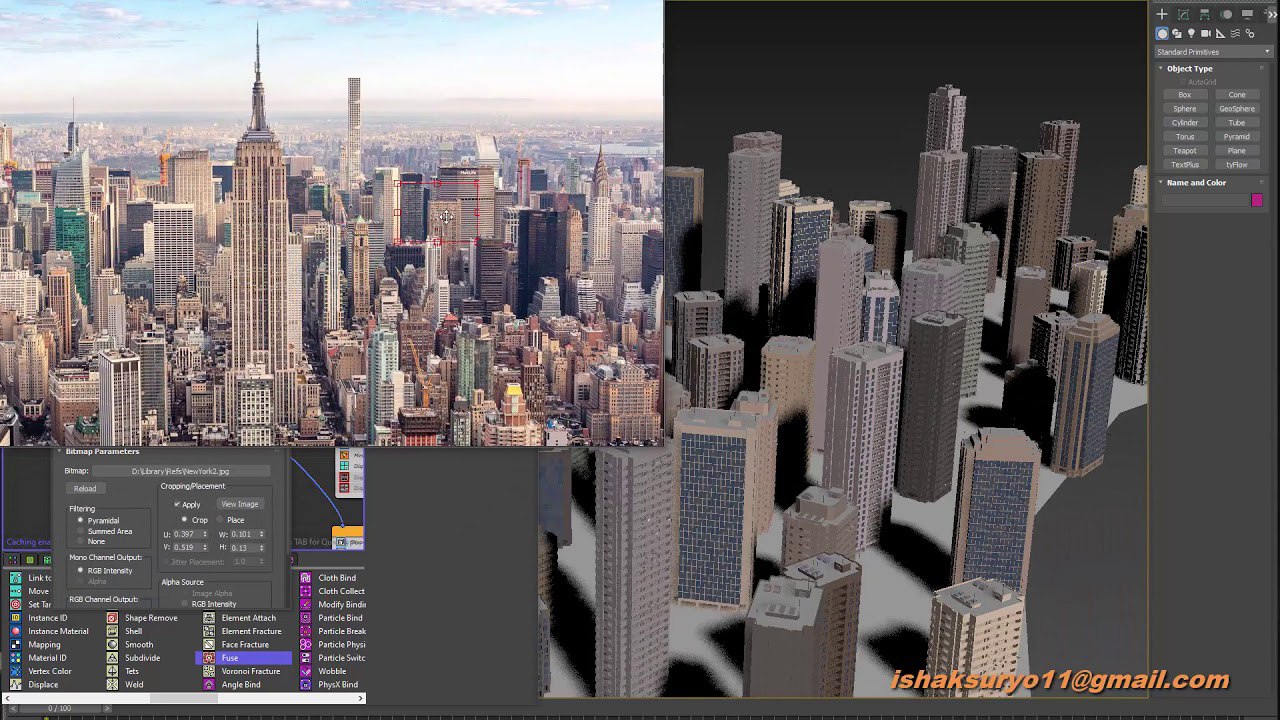Viewport: 1280px width, 720px height.
Task: Open the NewYork2.jpg bitmap path button
Action: [x=180, y=471]
